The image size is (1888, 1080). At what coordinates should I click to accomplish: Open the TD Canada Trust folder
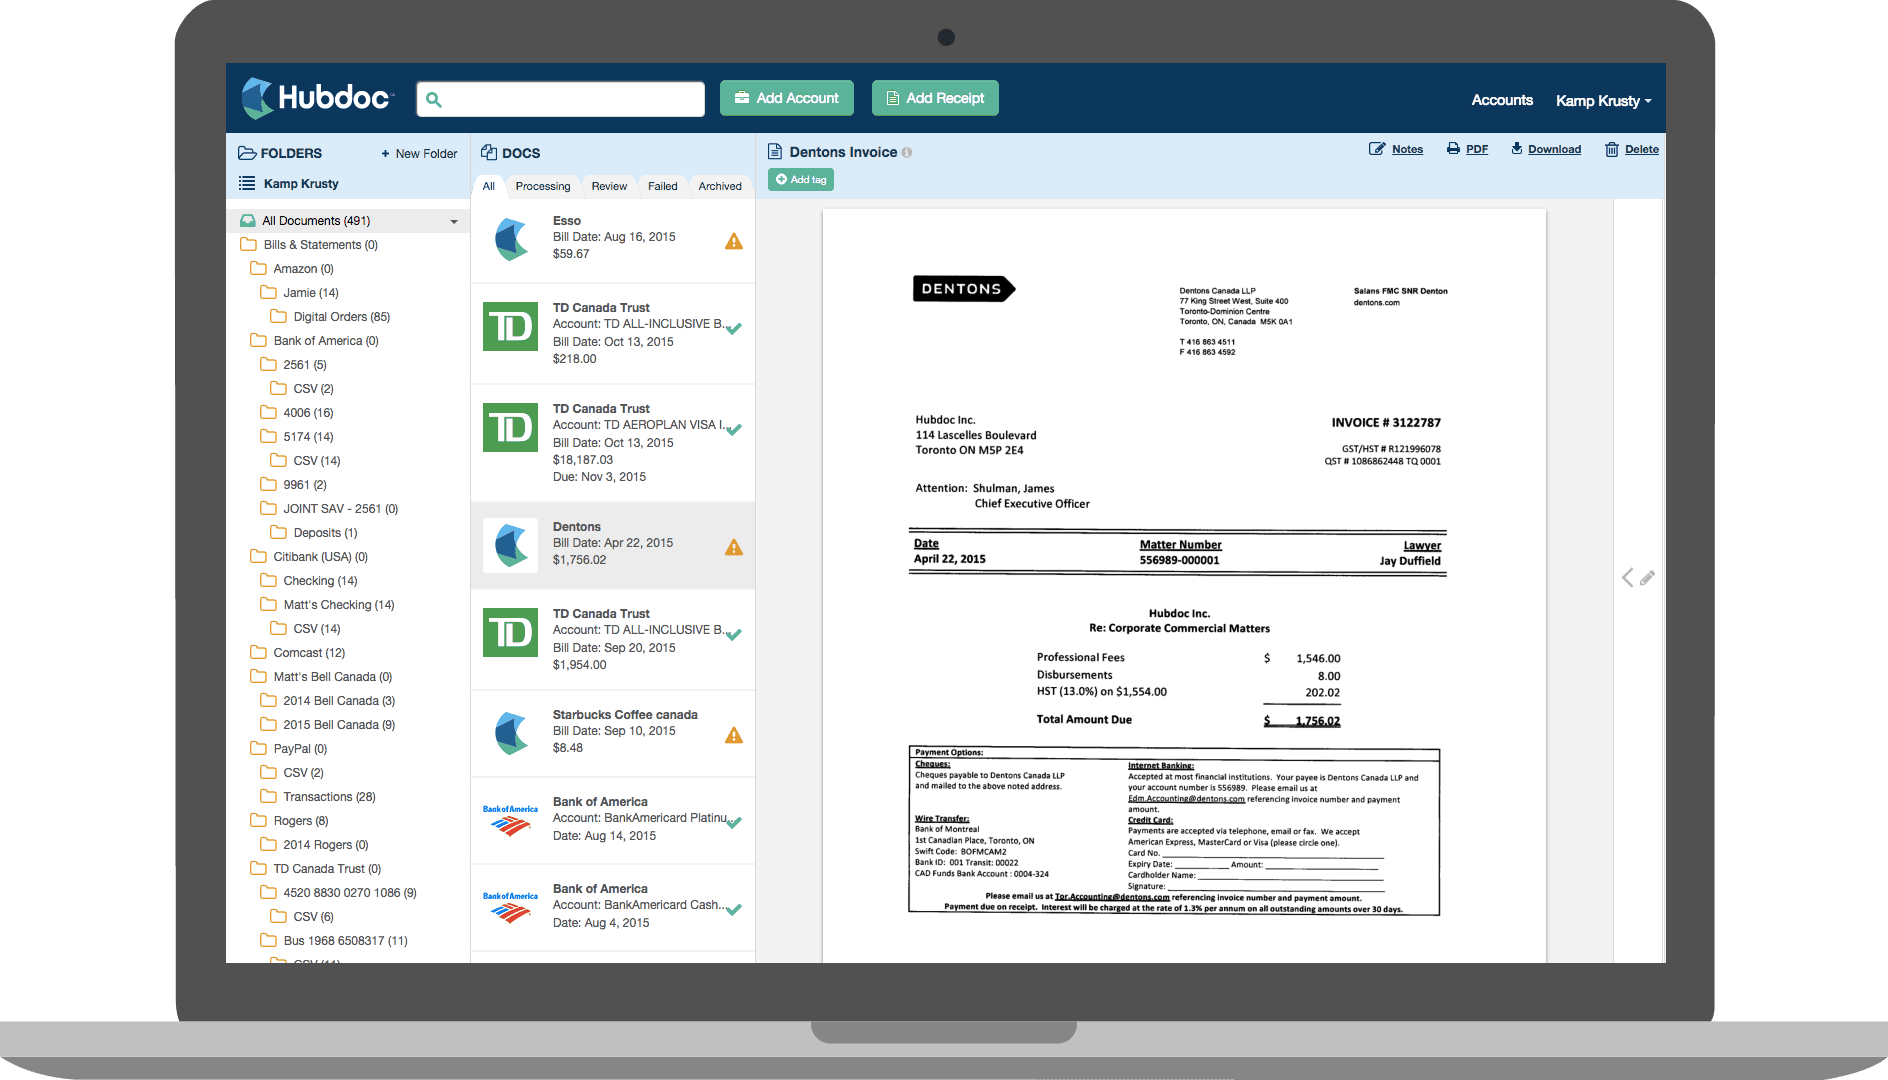tap(316, 869)
